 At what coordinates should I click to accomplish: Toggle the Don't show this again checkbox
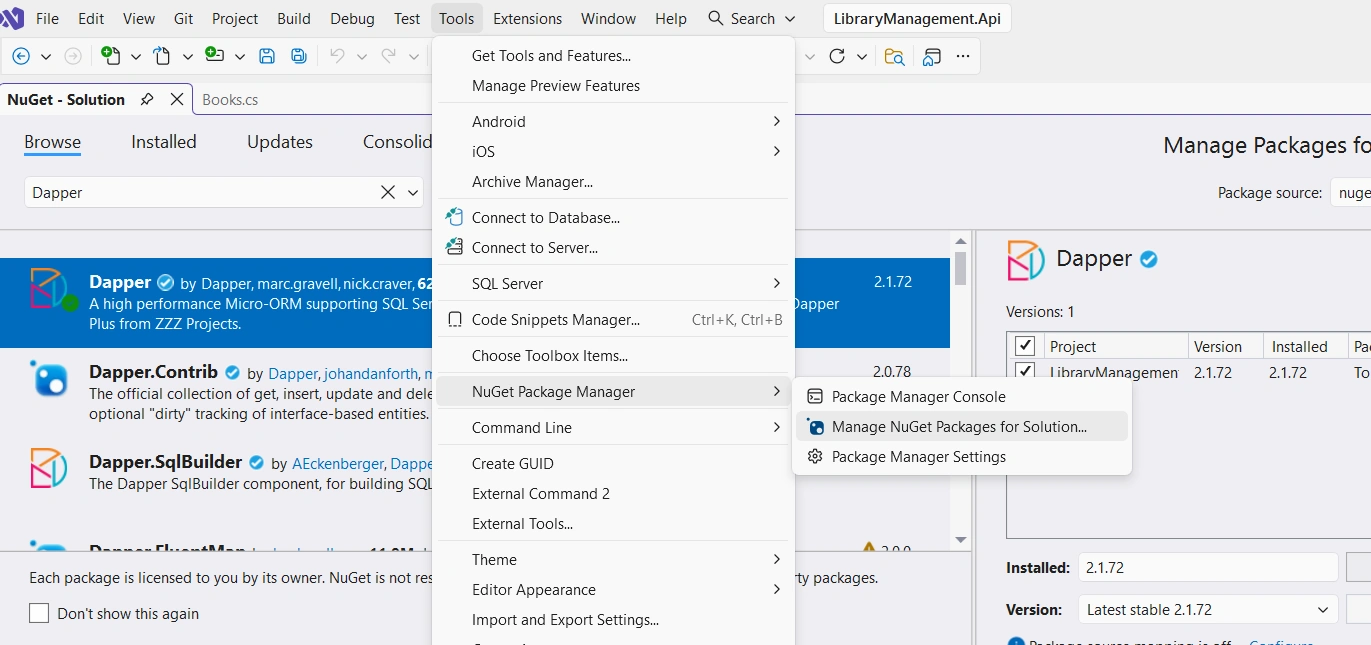[39, 613]
